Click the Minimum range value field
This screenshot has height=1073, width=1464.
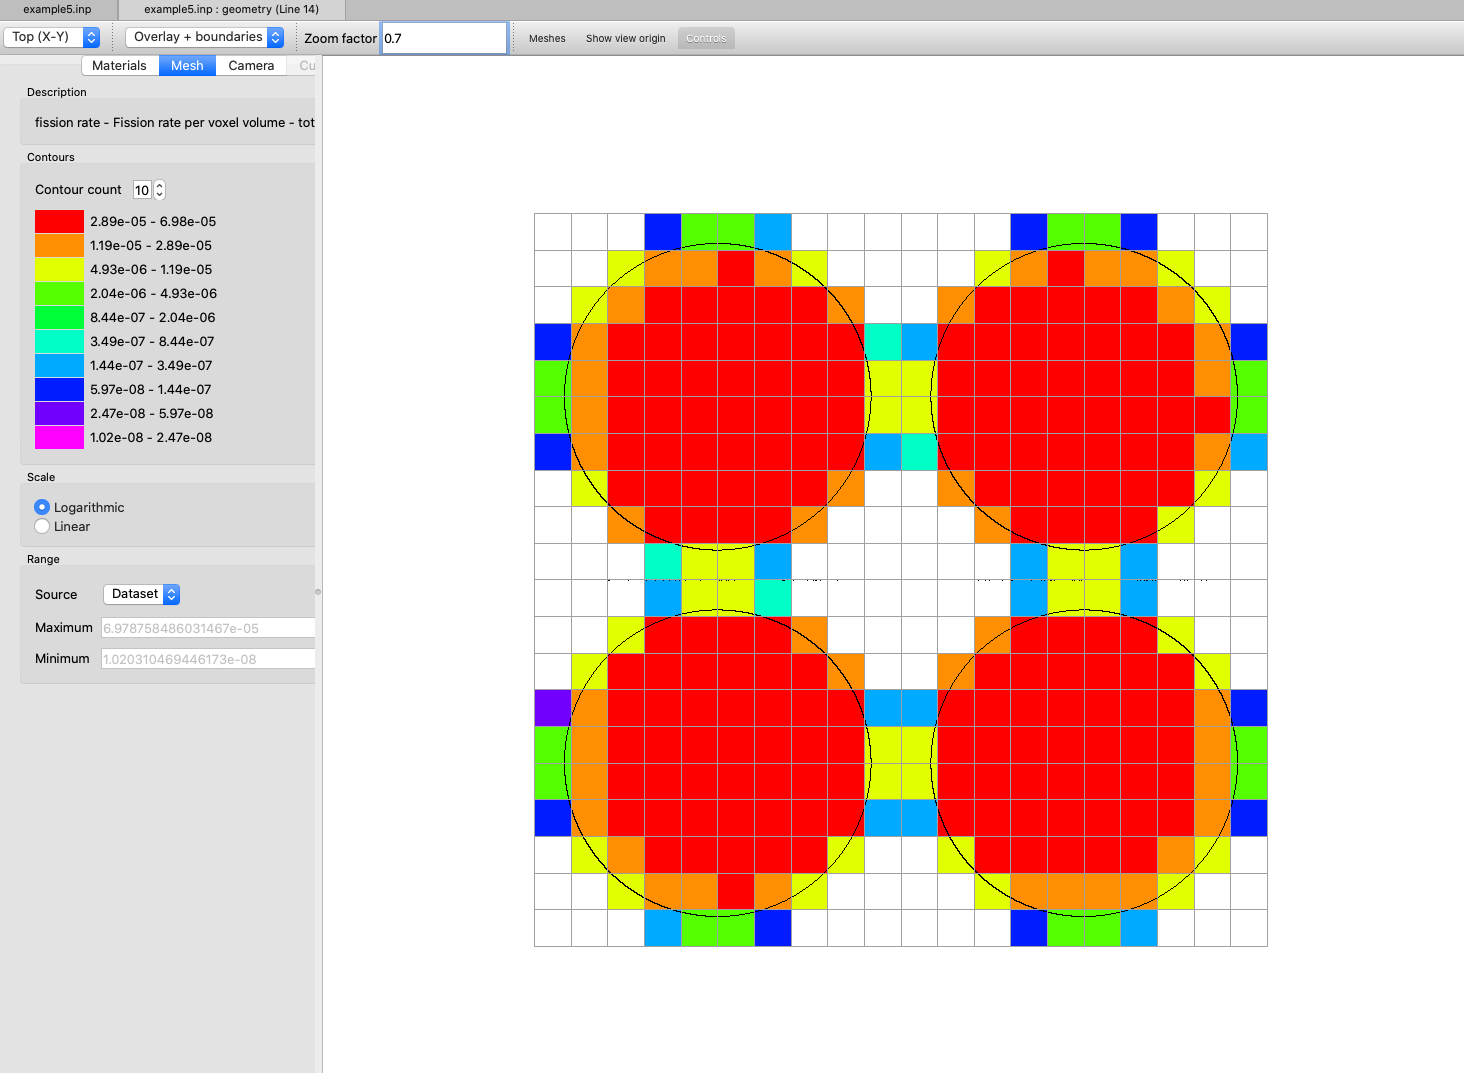tap(207, 659)
